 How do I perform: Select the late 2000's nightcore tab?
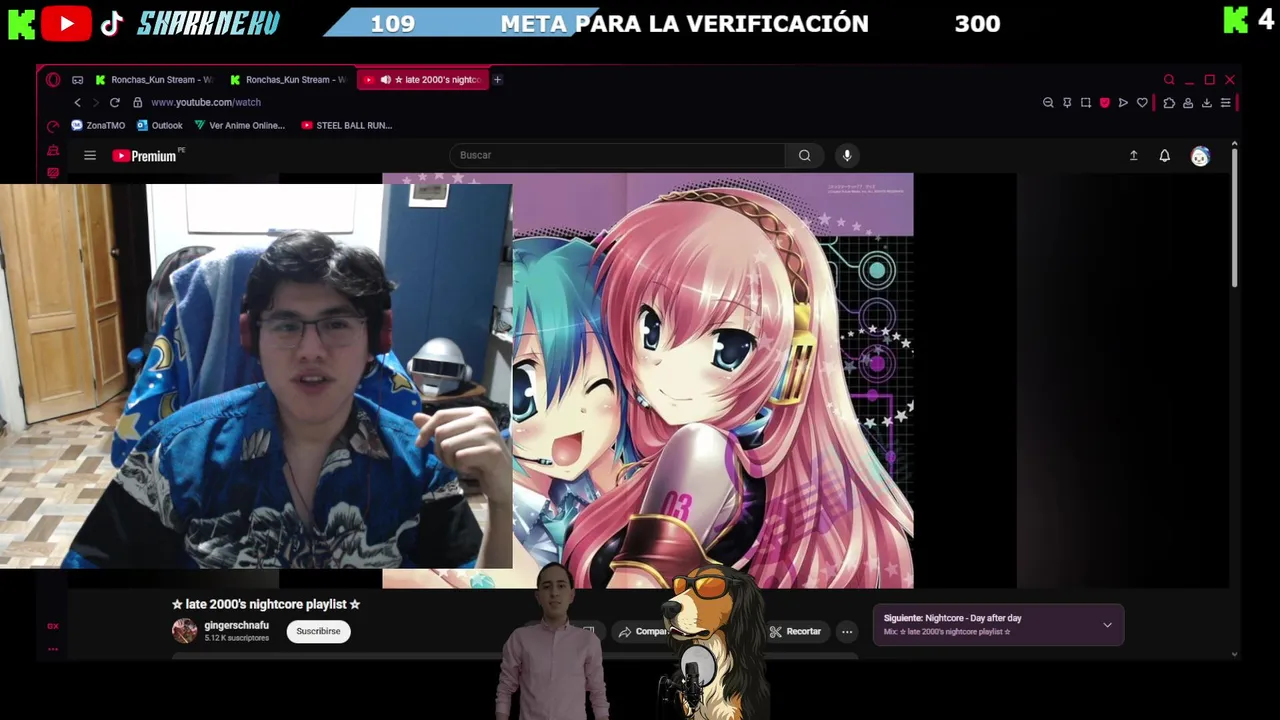(423, 80)
